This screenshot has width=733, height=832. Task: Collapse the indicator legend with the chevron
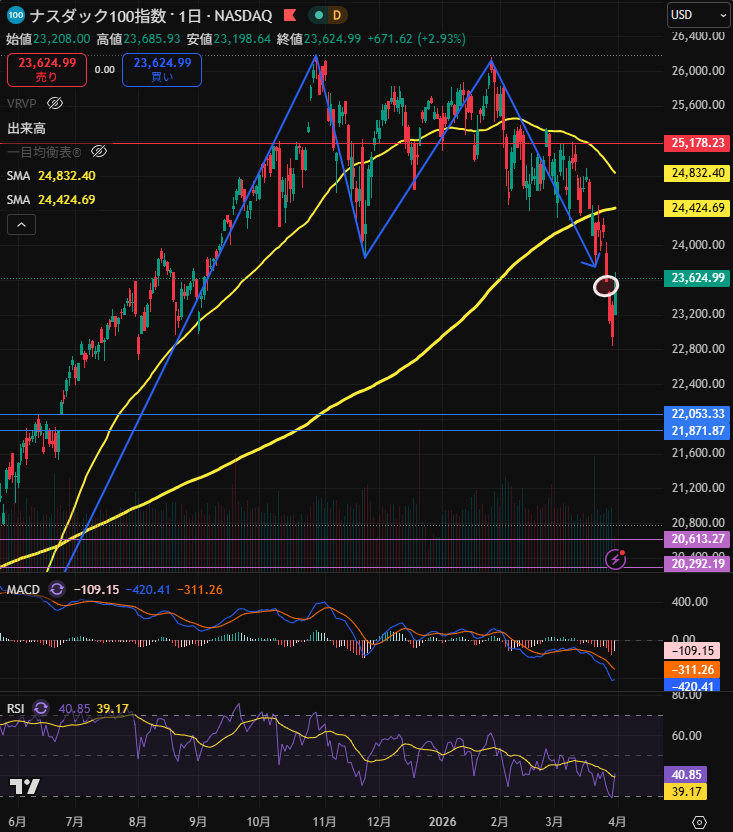coord(21,225)
